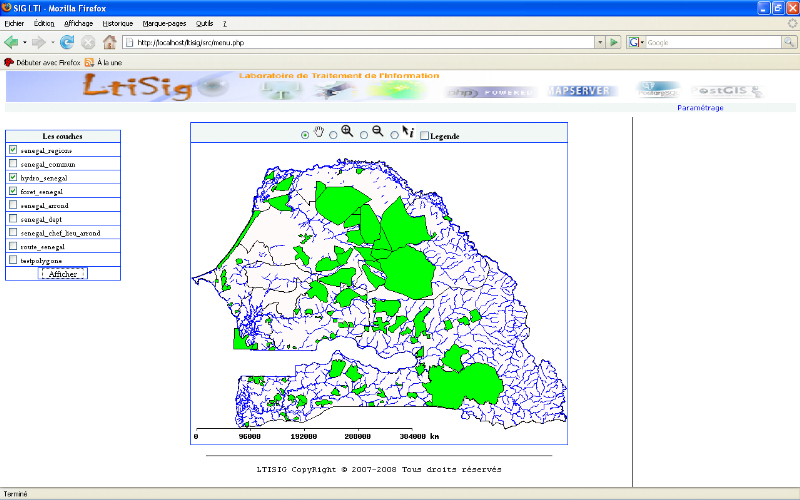Select the zoom out tool radio button
This screenshot has width=800, height=500.
(x=364, y=135)
